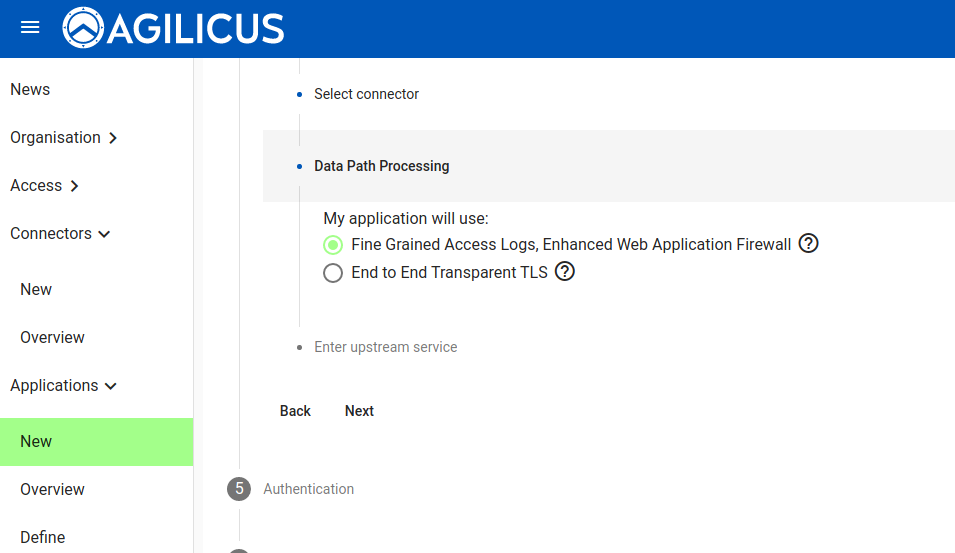Click the Back button
The width and height of the screenshot is (955, 553).
click(x=295, y=411)
